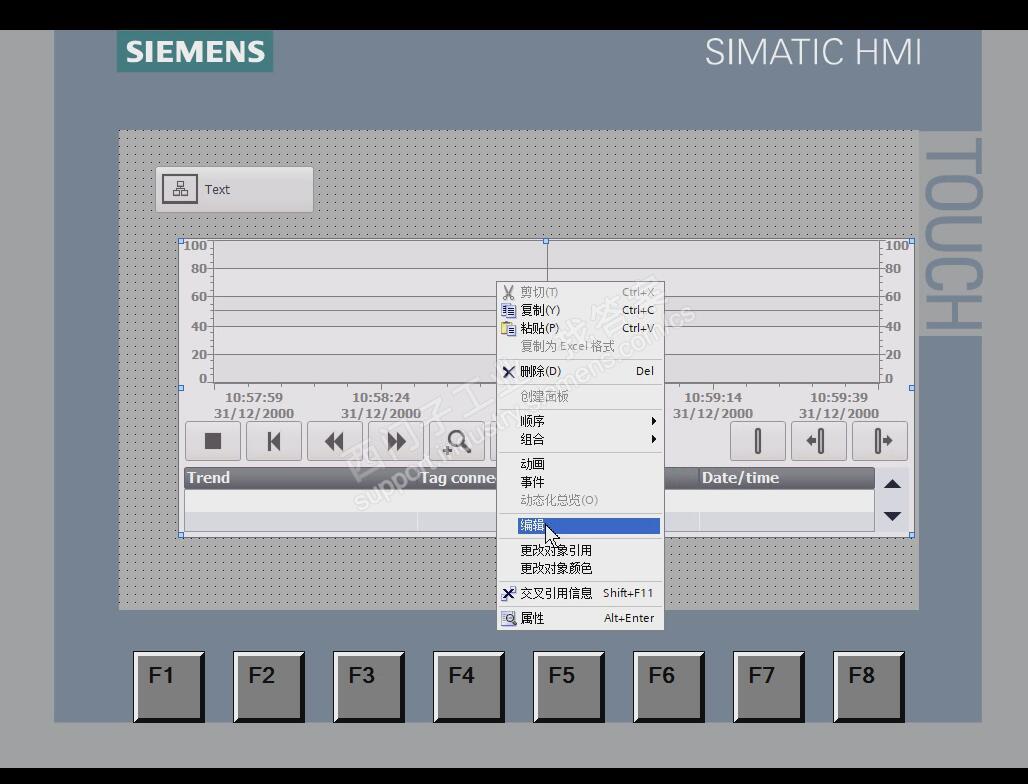Image resolution: width=1028 pixels, height=784 pixels.
Task: Click the copy icon in context menu
Action: [508, 310]
